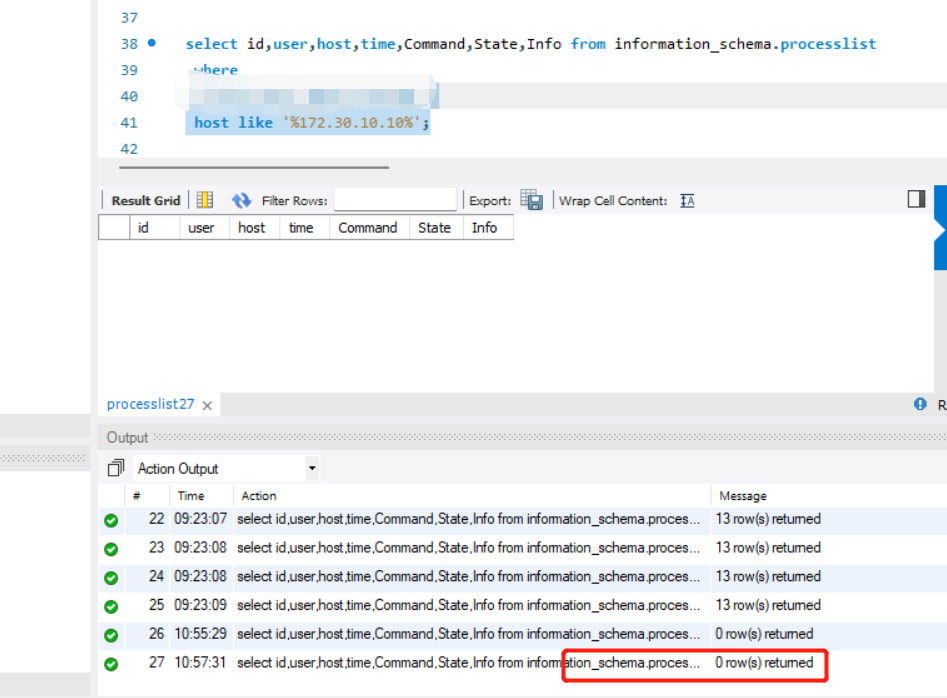Click inside the Filter Rows input field

click(394, 200)
